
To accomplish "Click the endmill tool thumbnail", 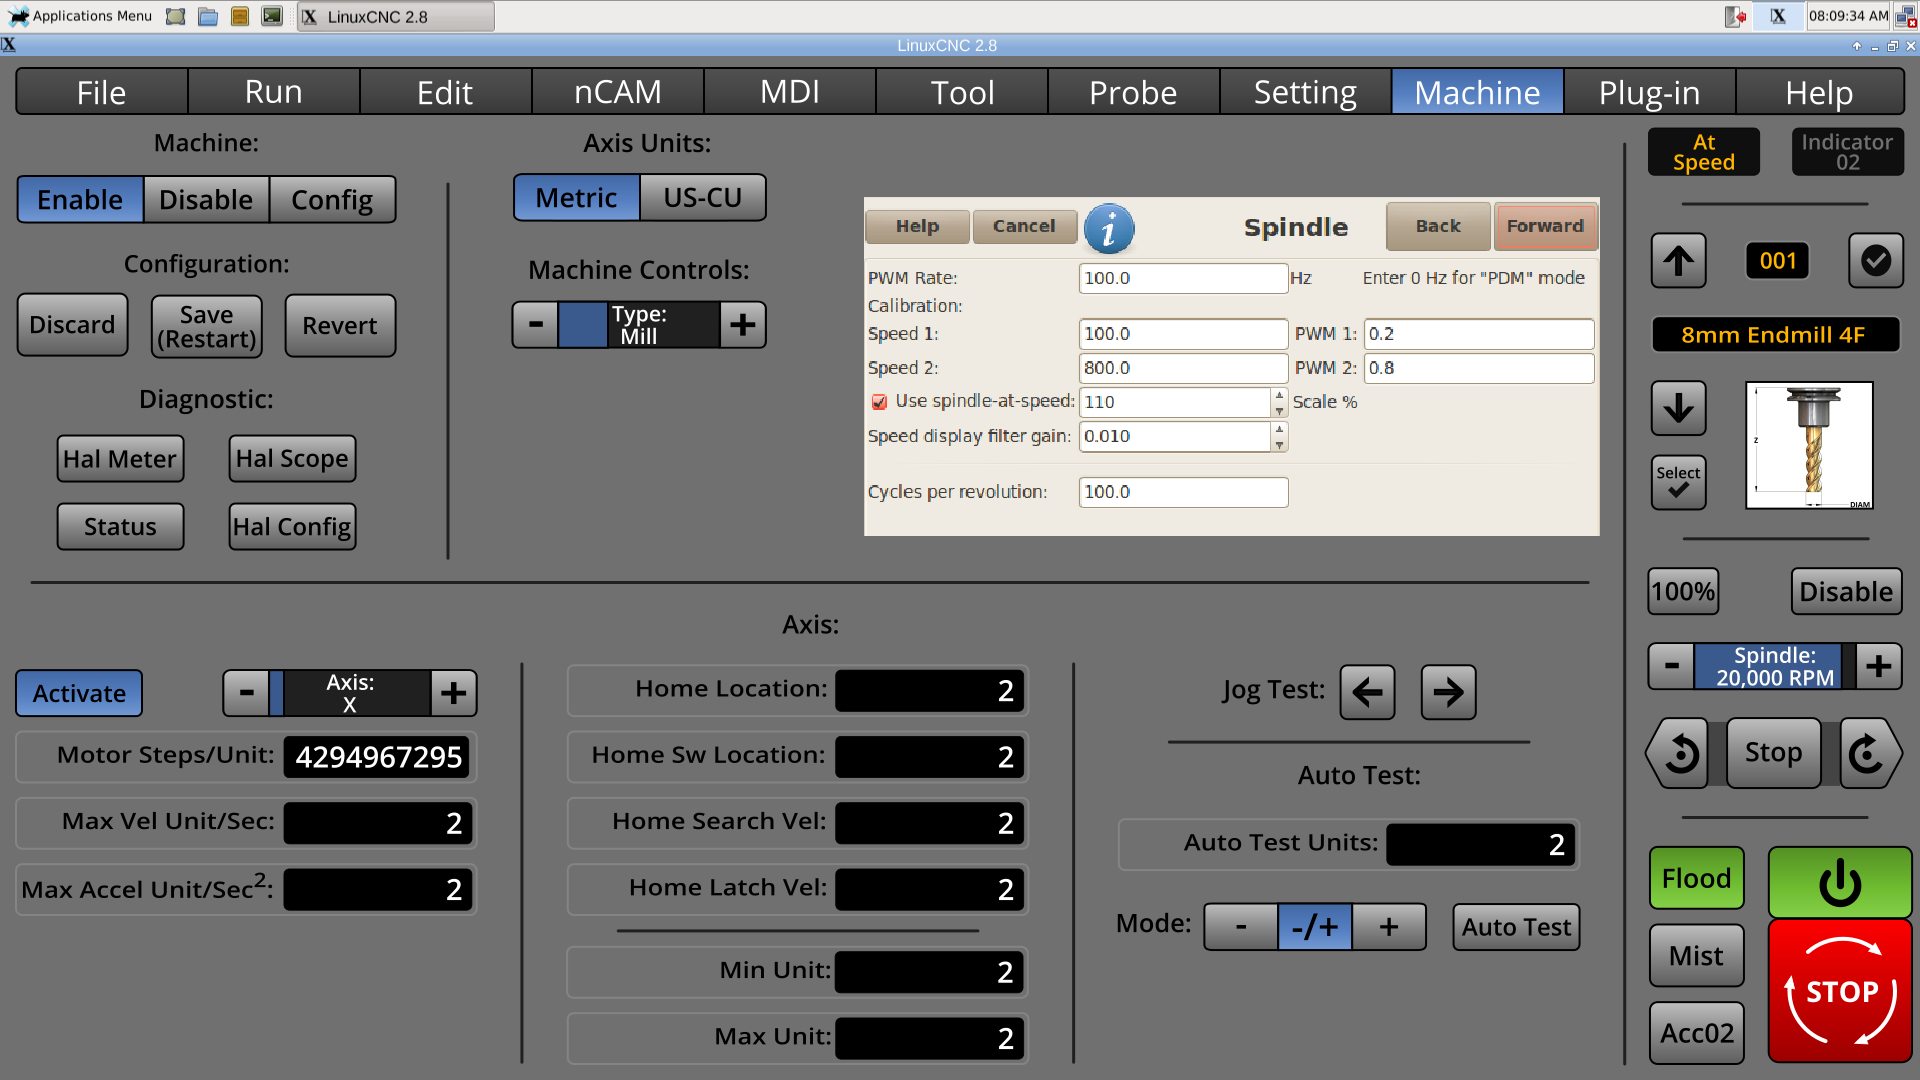I will click(1809, 446).
